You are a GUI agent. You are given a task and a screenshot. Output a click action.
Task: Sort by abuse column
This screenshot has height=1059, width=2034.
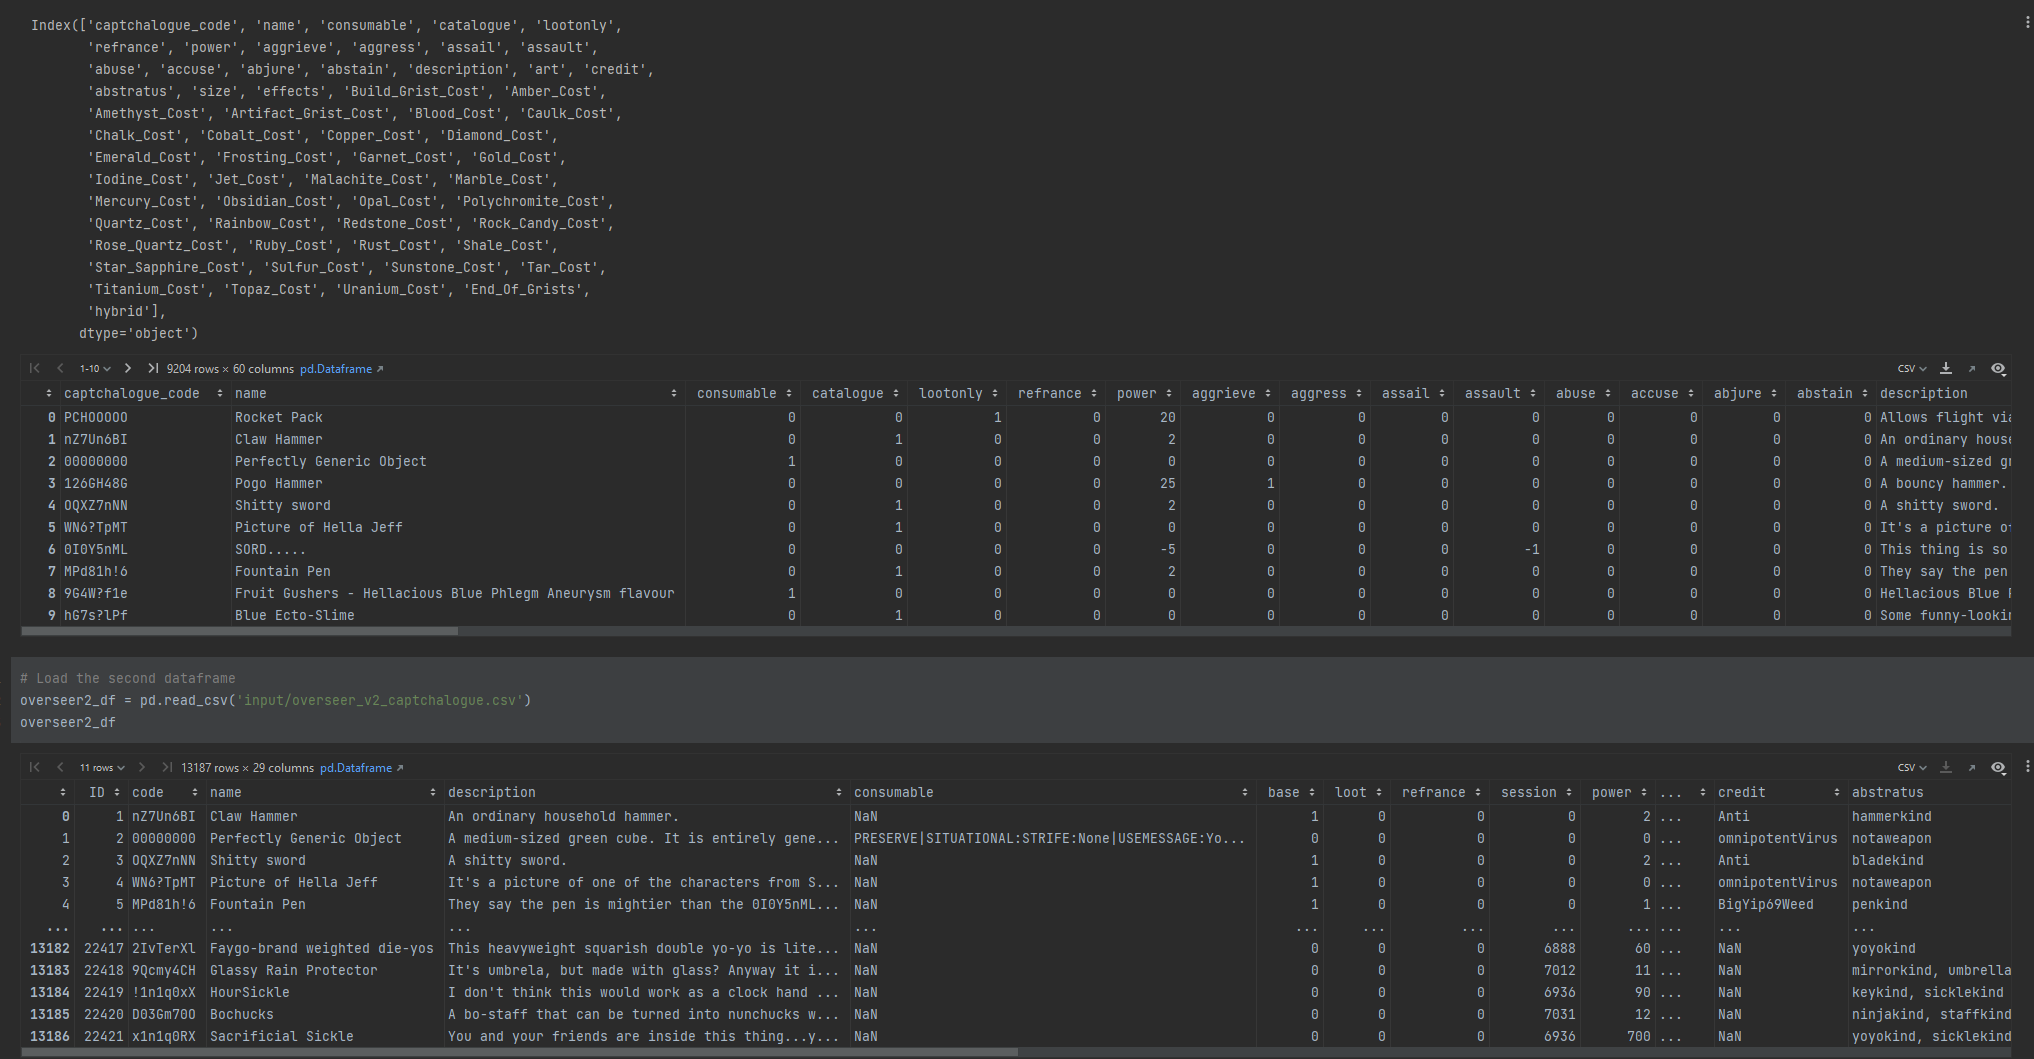tap(1608, 394)
